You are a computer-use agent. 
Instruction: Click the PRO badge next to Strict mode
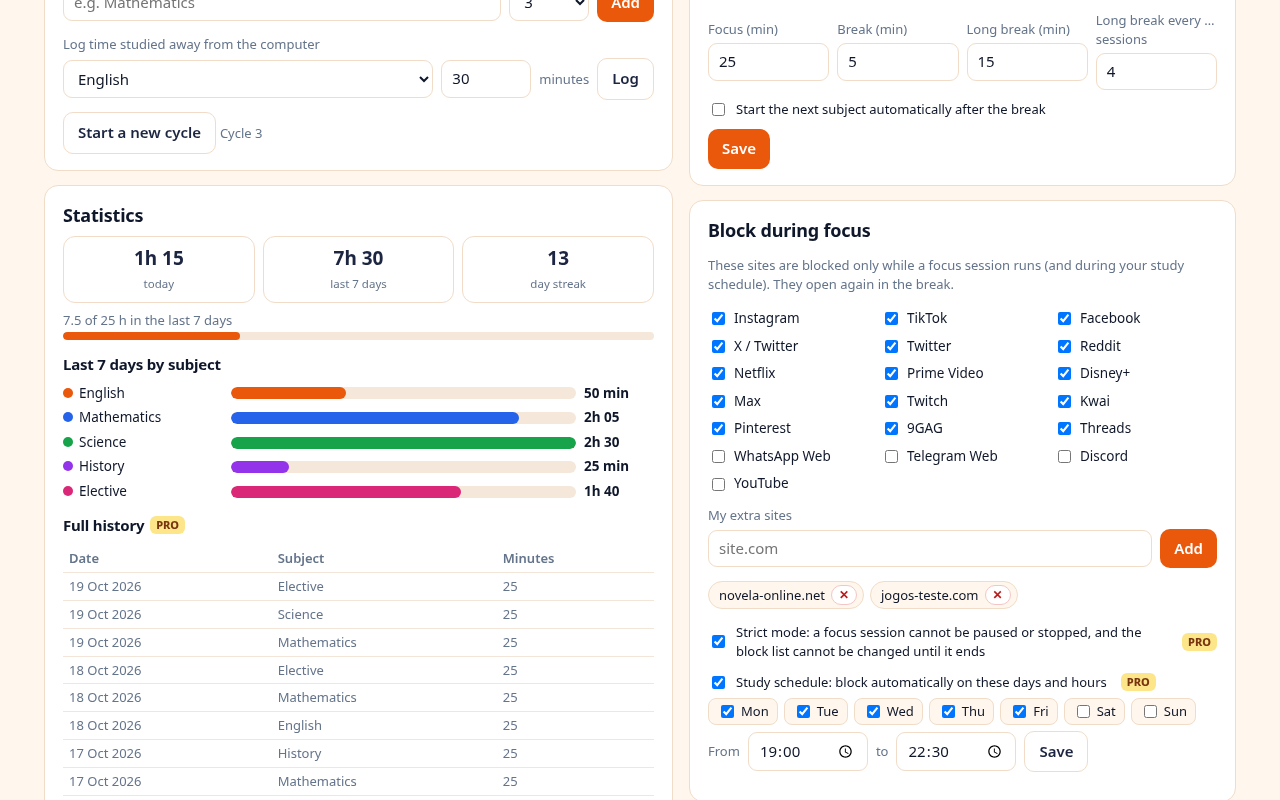(x=1199, y=642)
